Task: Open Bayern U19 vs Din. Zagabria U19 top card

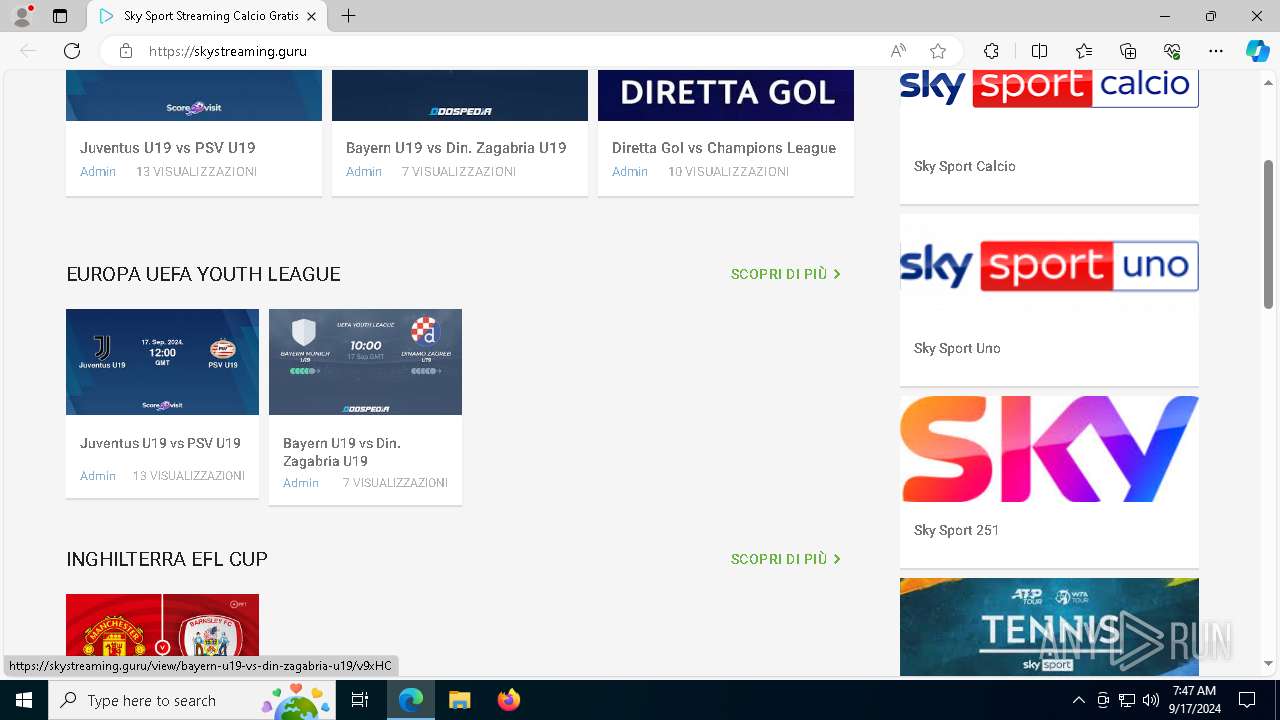Action: point(456,148)
